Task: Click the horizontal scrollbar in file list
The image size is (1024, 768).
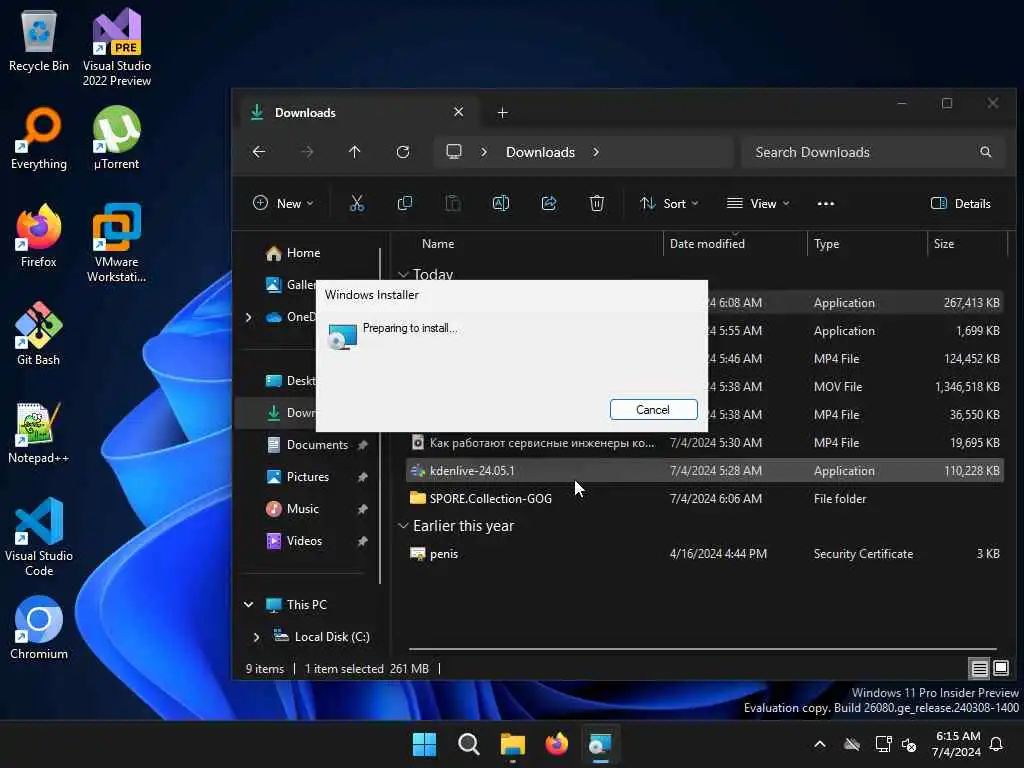Action: click(x=703, y=649)
